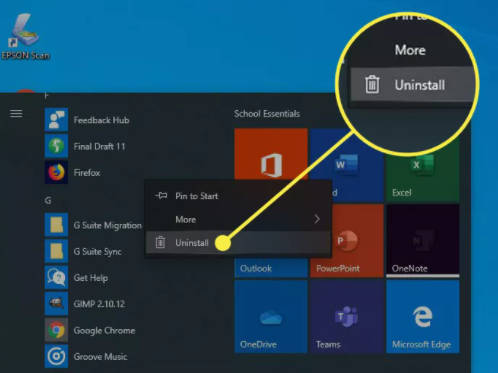
Task: Open the More submenu entry
Action: tap(238, 219)
